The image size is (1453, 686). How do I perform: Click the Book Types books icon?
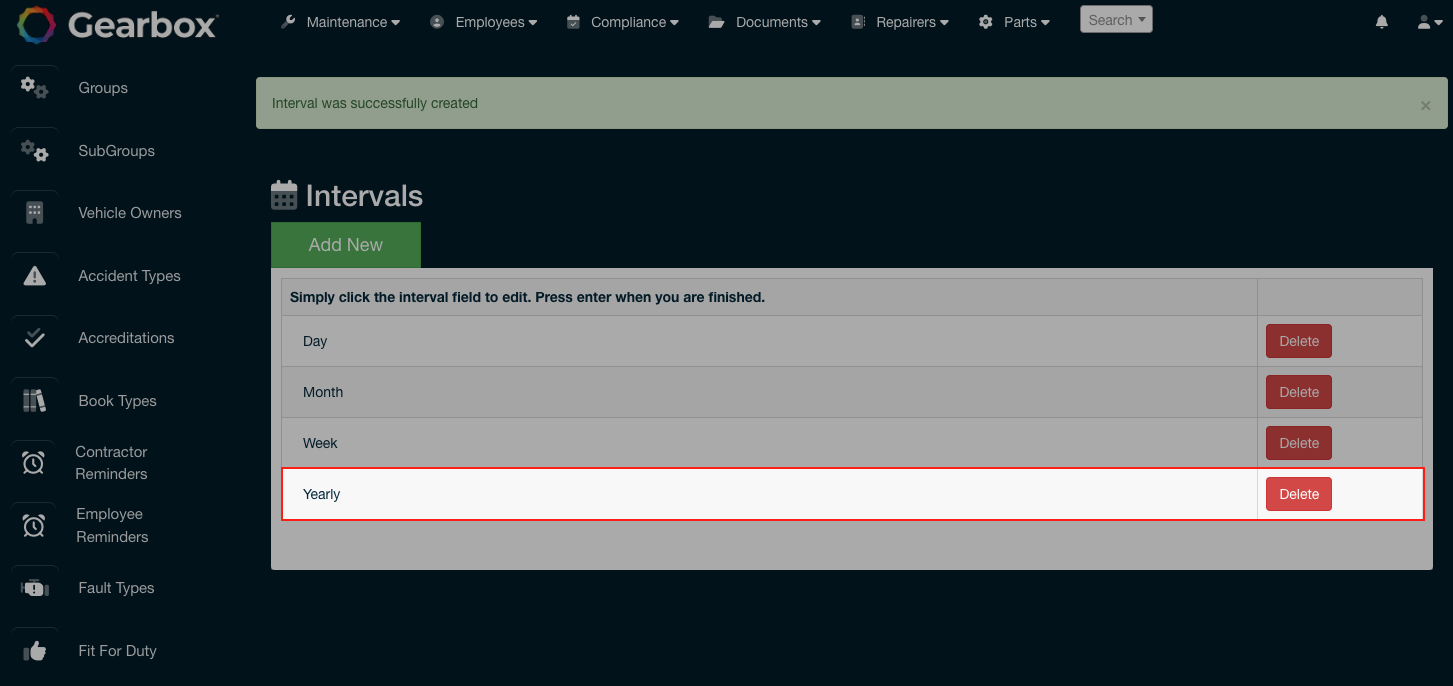coord(33,400)
